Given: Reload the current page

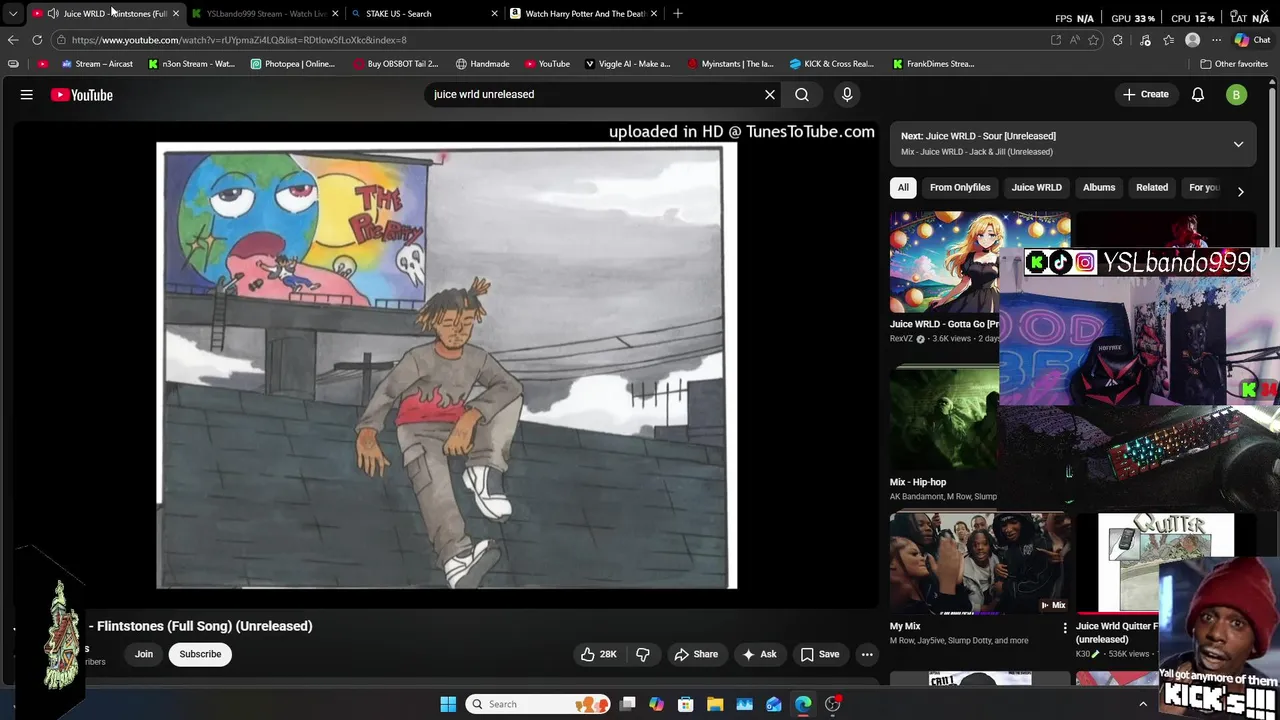Looking at the screenshot, I should 37,40.
